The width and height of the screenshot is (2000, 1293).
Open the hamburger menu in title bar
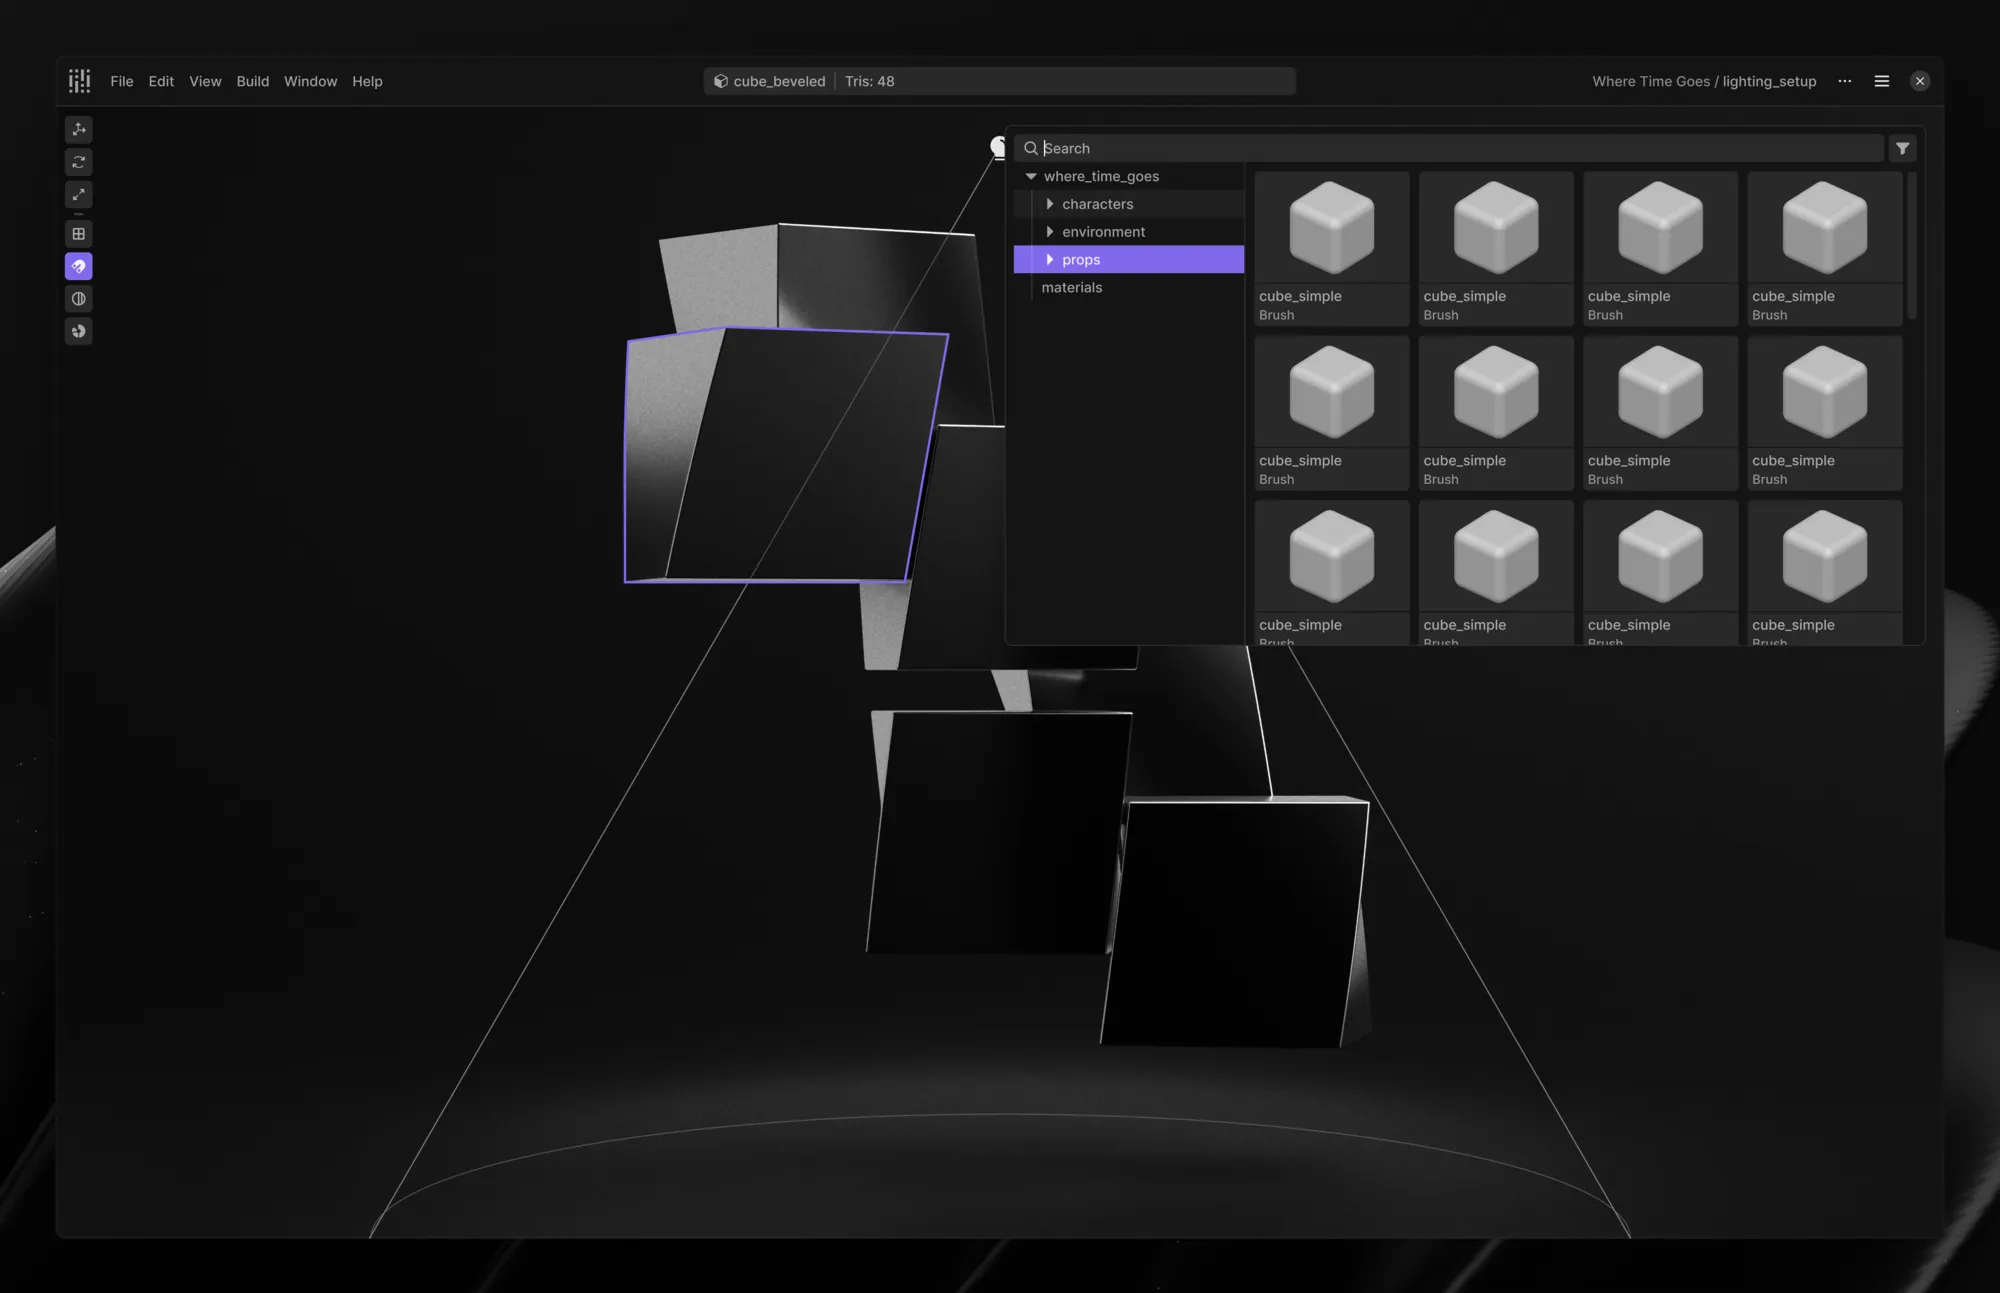coord(1881,81)
